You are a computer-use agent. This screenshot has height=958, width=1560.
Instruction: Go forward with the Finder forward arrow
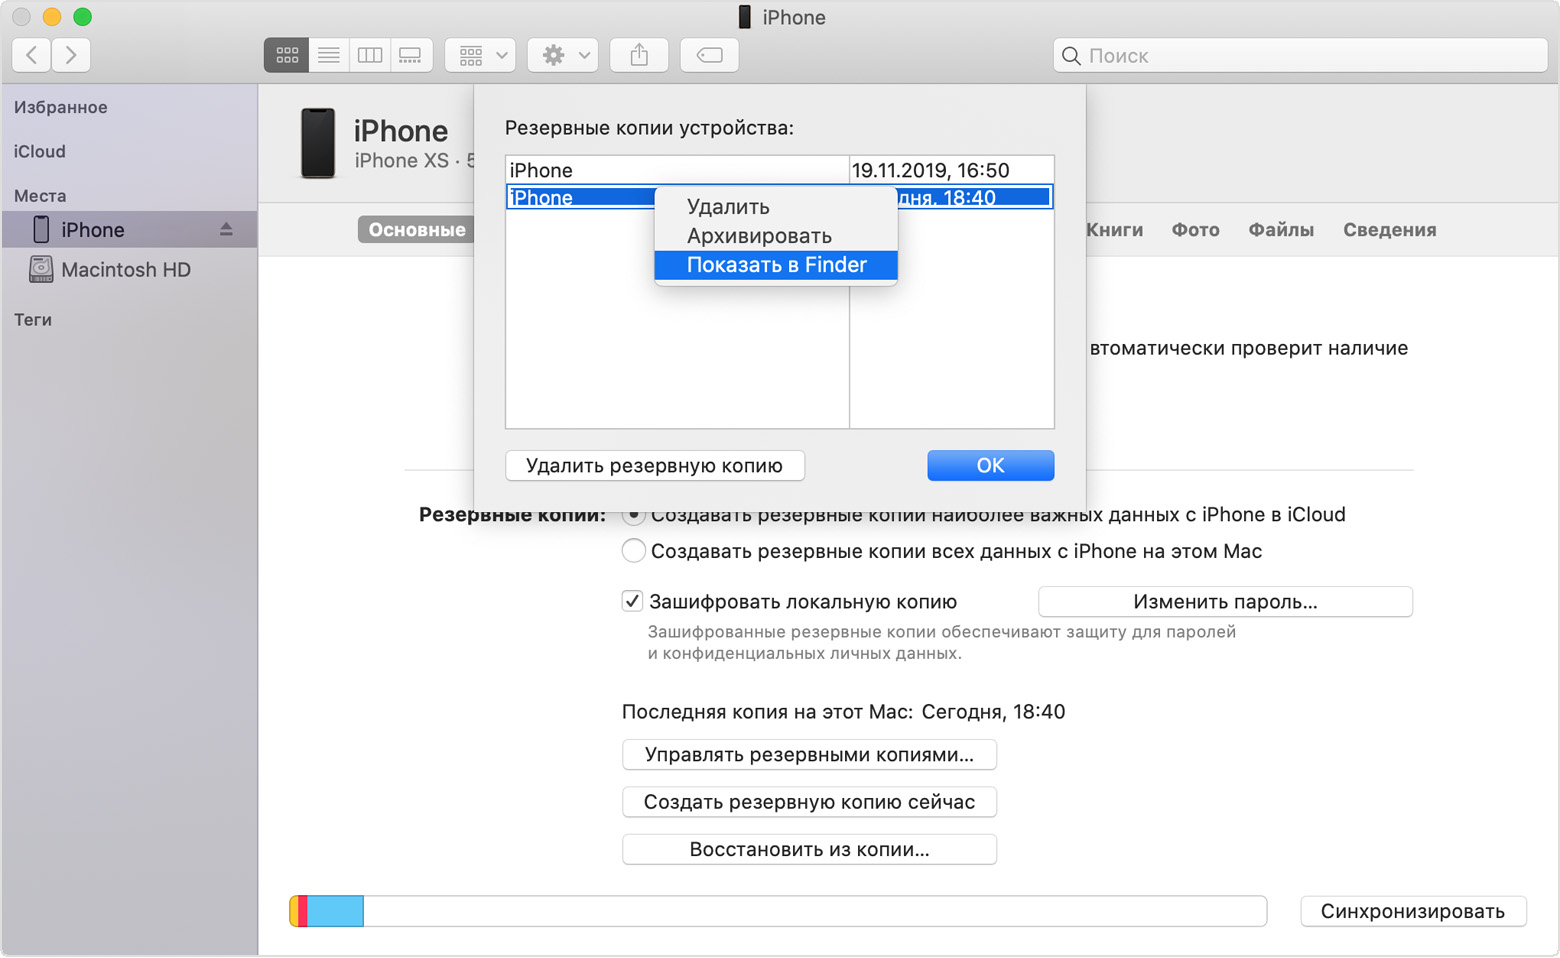[71, 55]
